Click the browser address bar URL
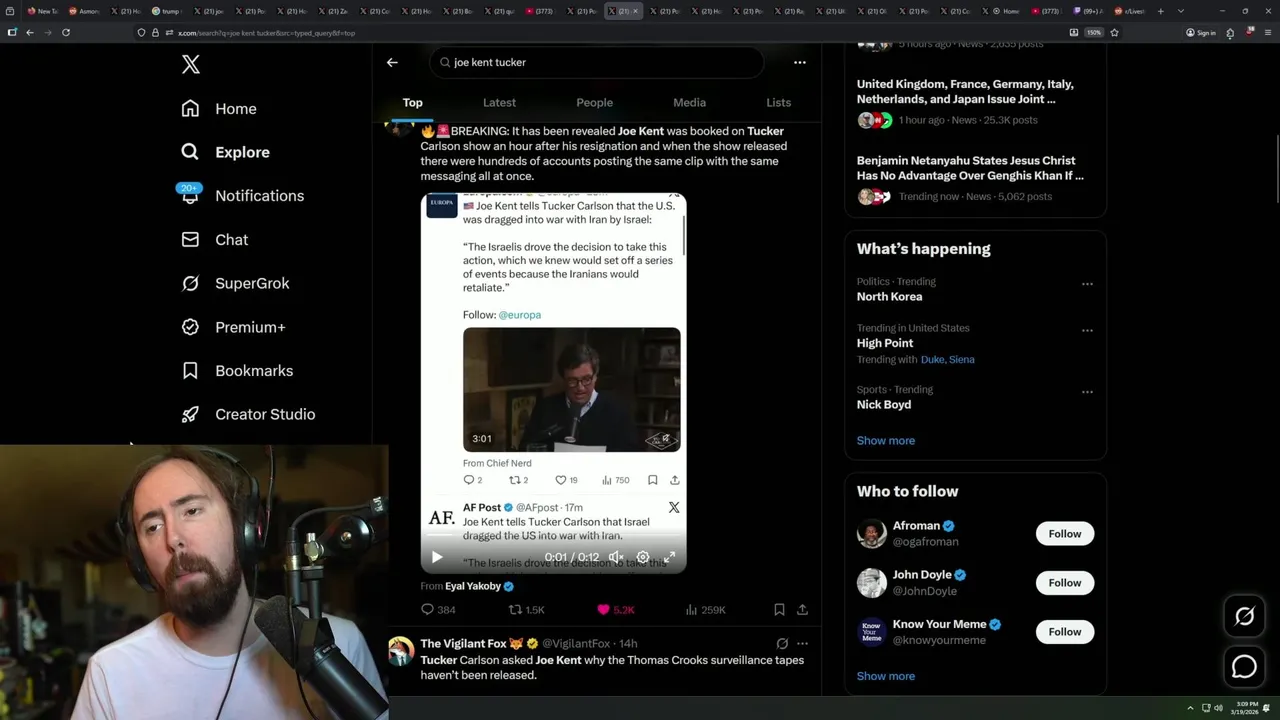 pyautogui.click(x=266, y=33)
